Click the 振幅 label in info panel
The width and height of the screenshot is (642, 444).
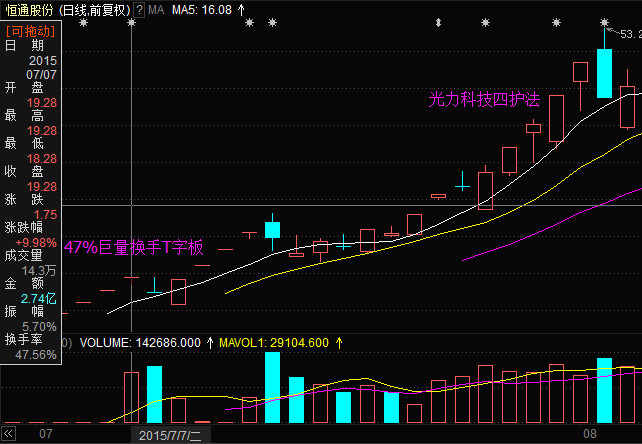click(24, 311)
